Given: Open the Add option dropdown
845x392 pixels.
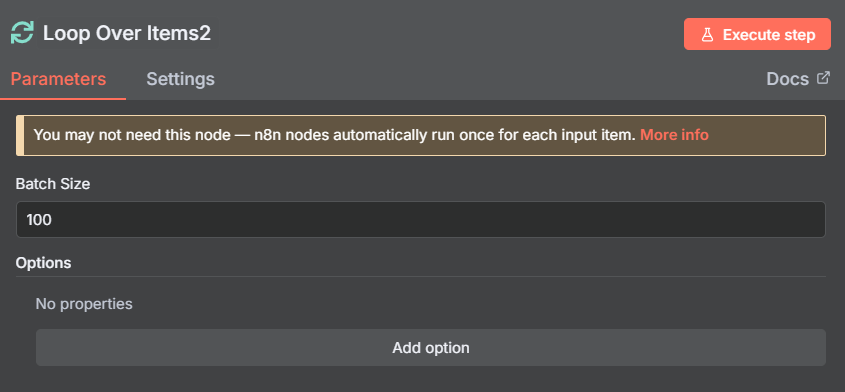Looking at the screenshot, I should point(431,348).
